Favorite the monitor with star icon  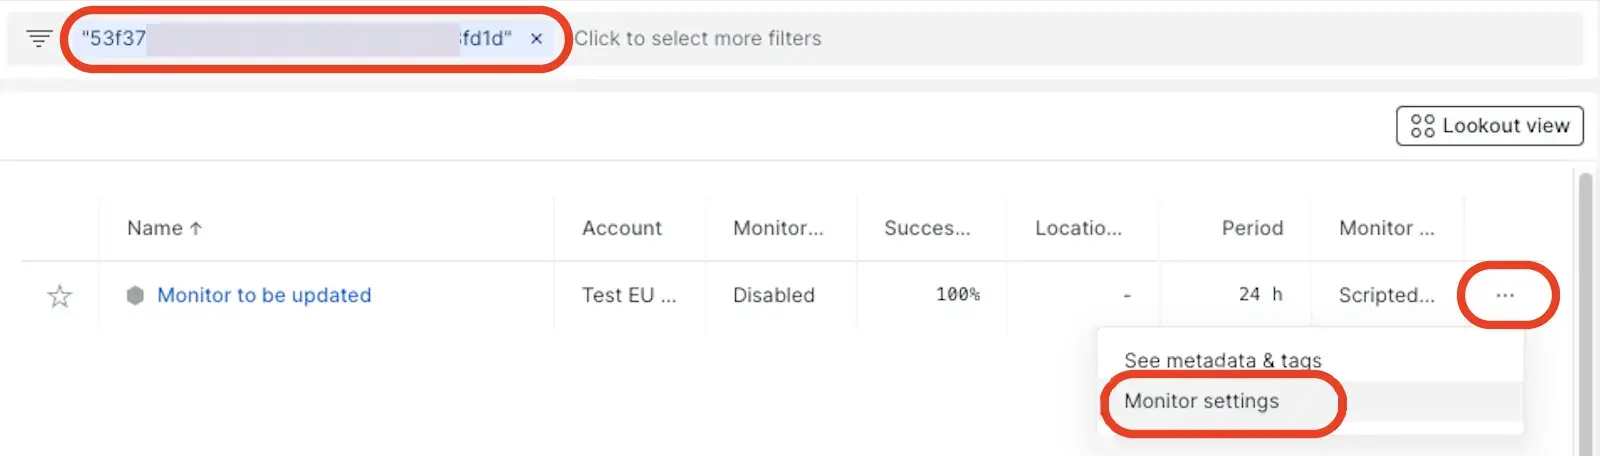pyautogui.click(x=60, y=296)
